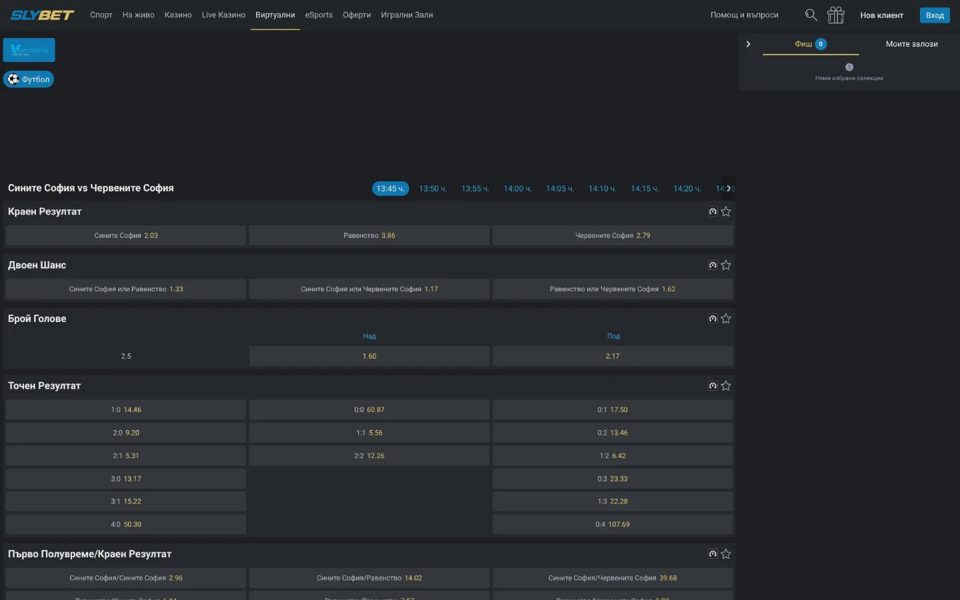Select the 13:50 ч. match time
The width and height of the screenshot is (960, 600).
tap(432, 189)
